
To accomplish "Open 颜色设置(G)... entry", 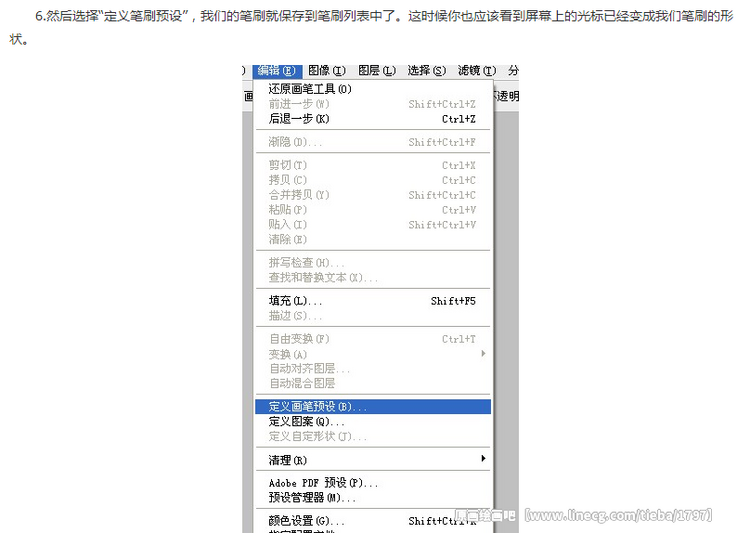I will pos(373,521).
